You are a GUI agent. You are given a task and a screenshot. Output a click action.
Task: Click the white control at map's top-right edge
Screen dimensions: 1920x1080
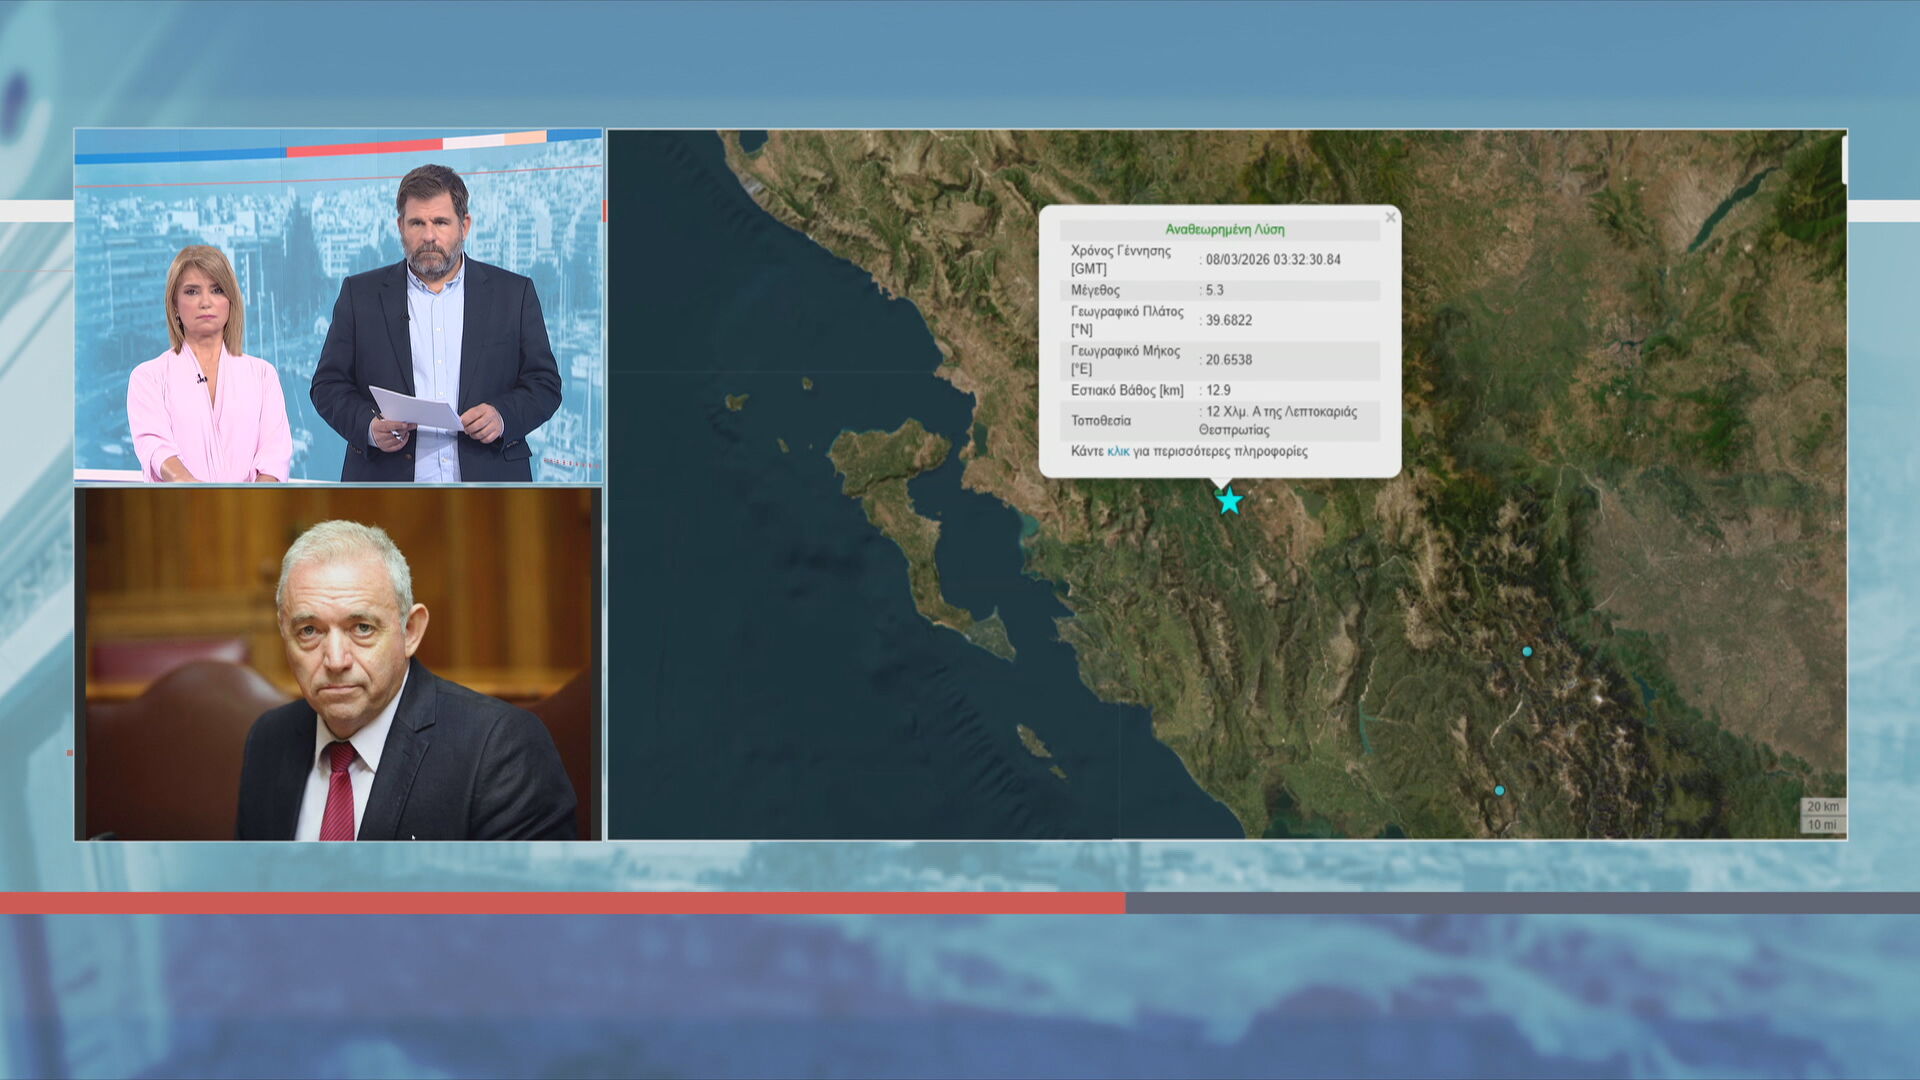pyautogui.click(x=1843, y=160)
